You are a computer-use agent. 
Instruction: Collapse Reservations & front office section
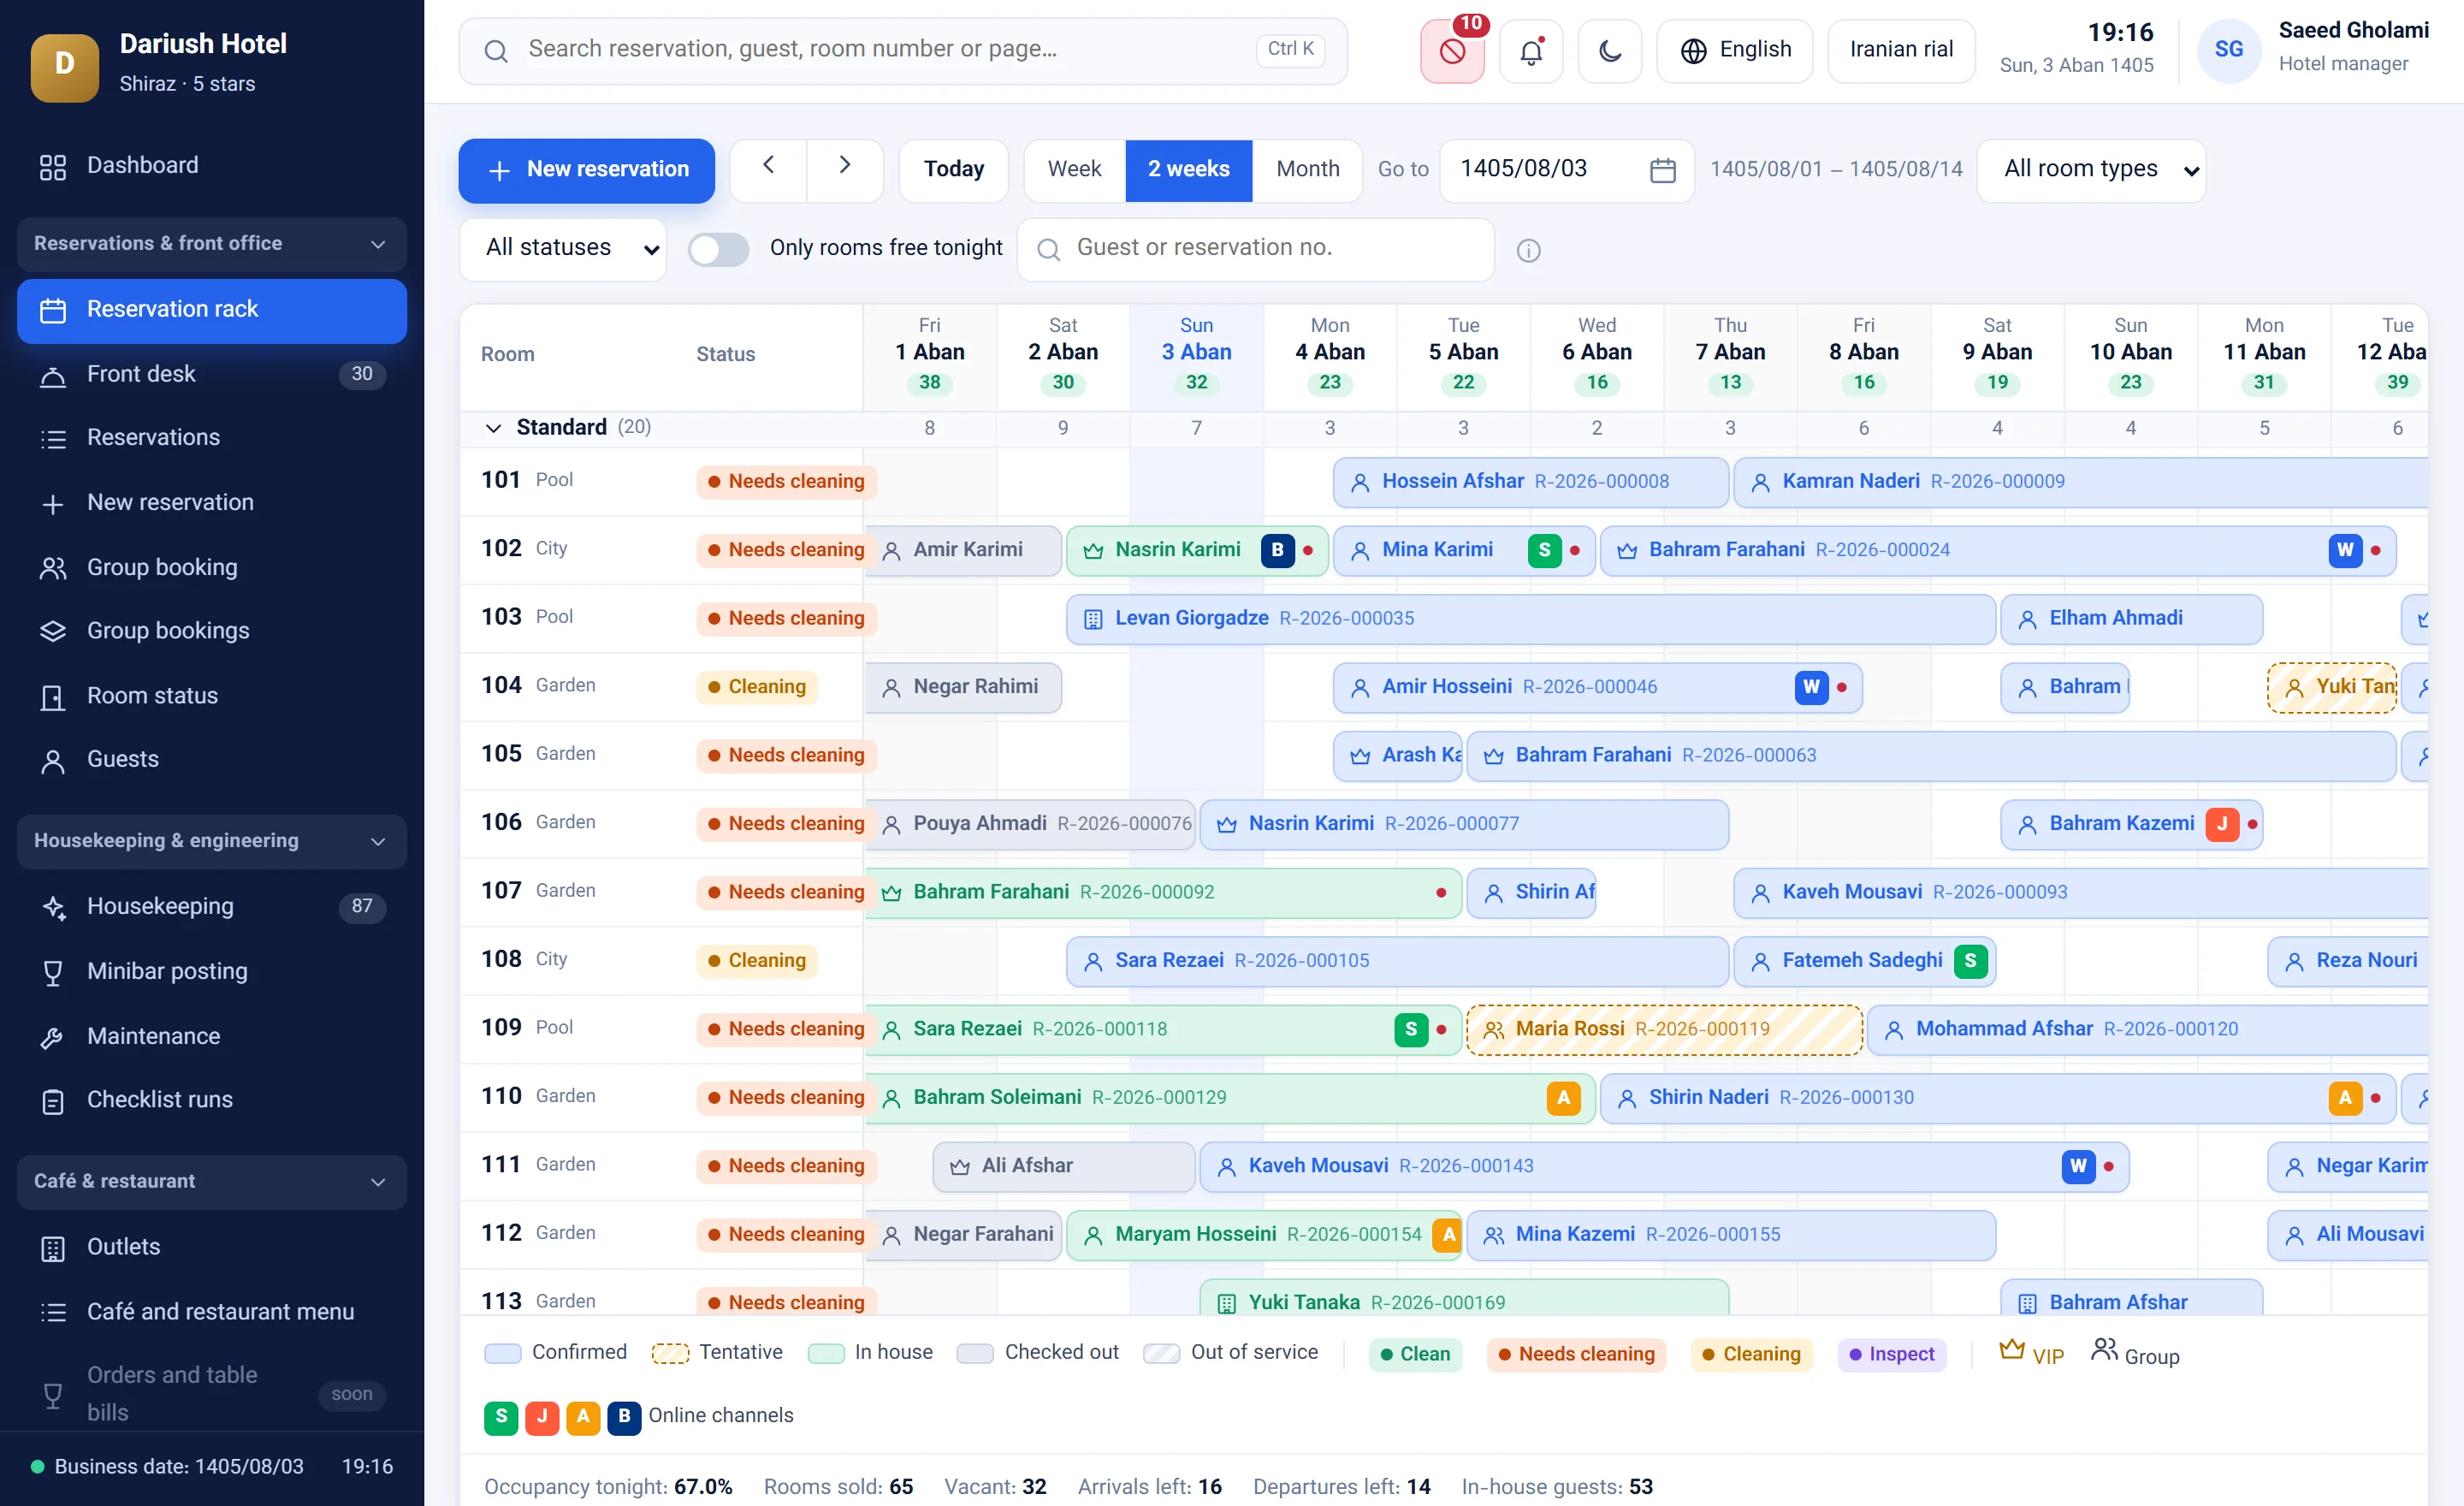pyautogui.click(x=212, y=244)
